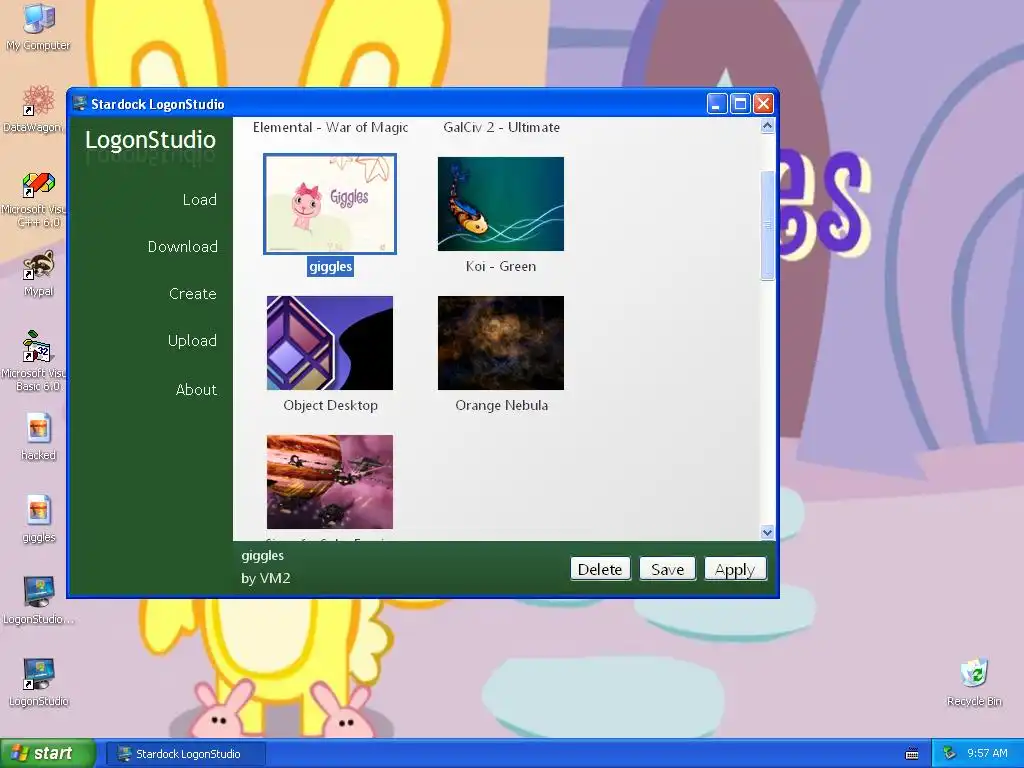Select the spaceship planet logon thumbnail
The image size is (1024, 768).
(330, 482)
